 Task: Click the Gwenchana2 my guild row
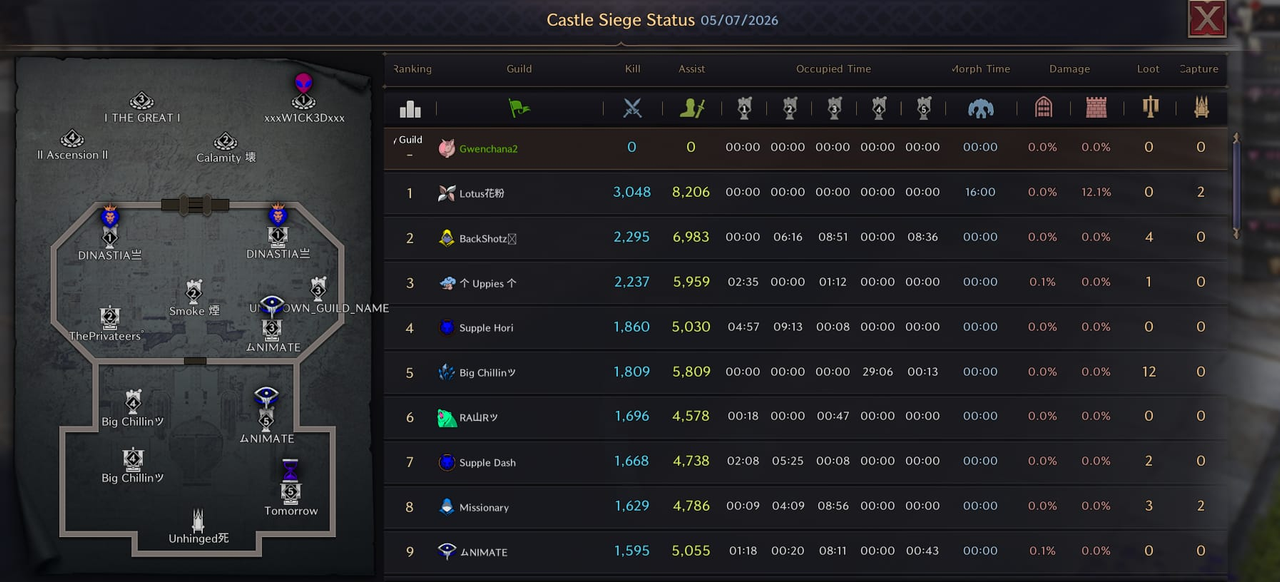coord(806,147)
